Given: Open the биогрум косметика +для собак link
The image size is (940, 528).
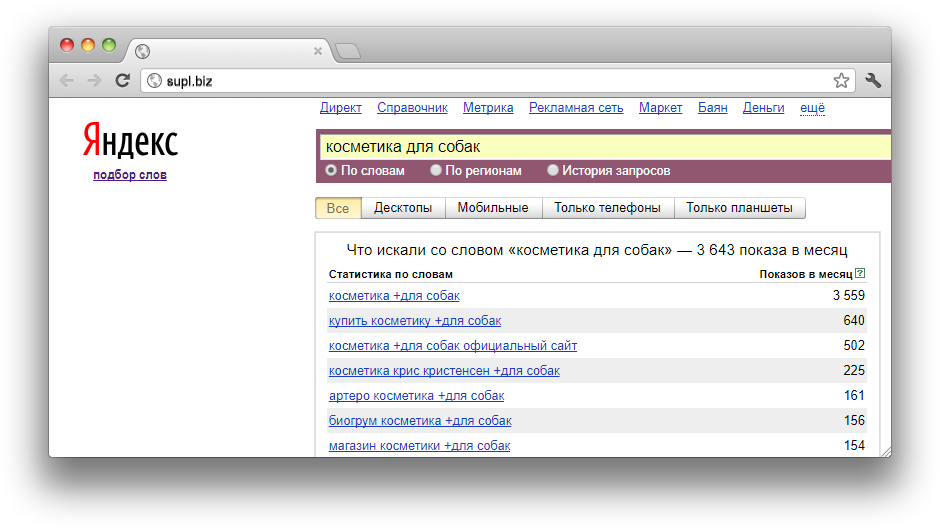Looking at the screenshot, I should coord(420,421).
